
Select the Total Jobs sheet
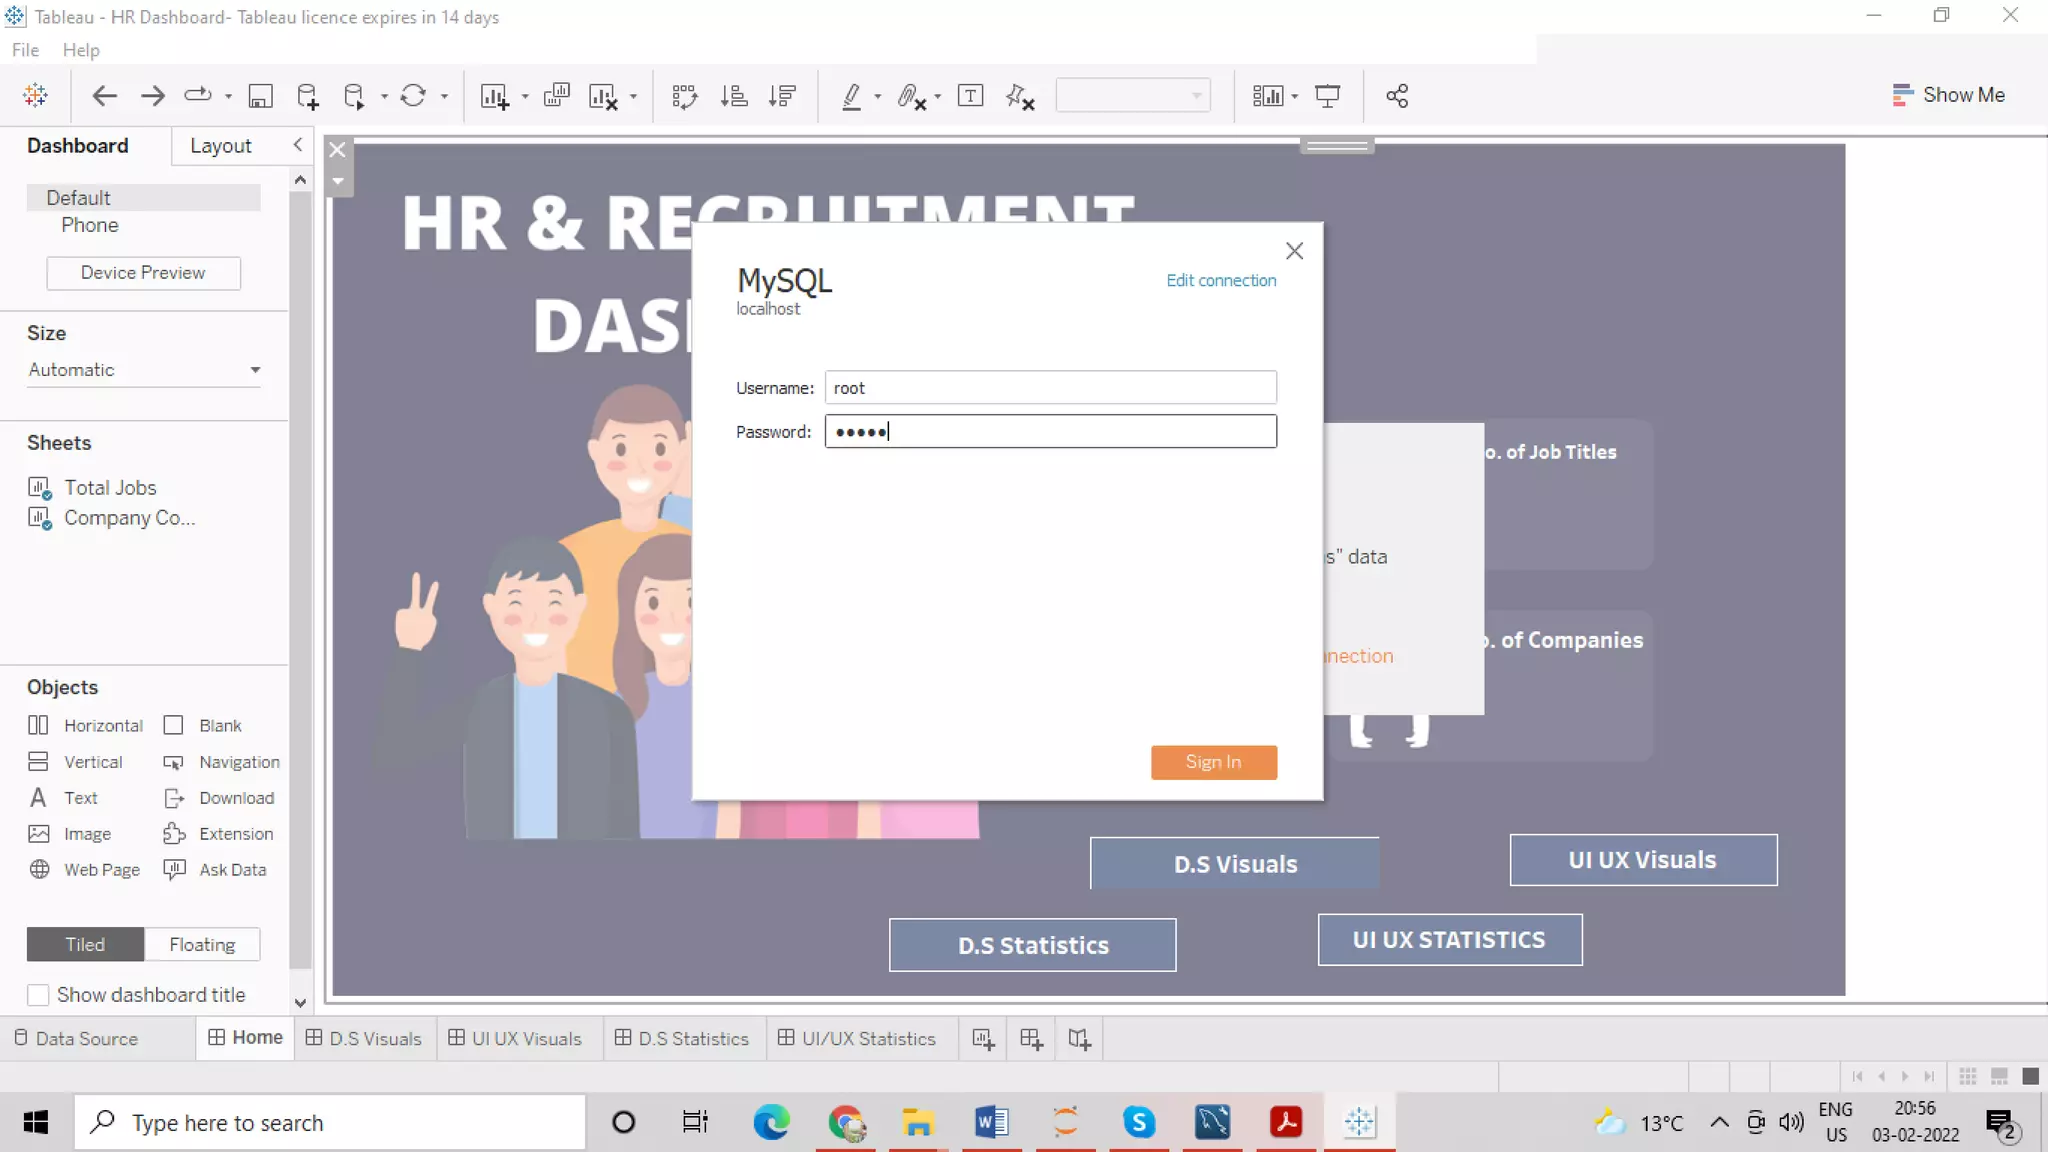(x=110, y=488)
